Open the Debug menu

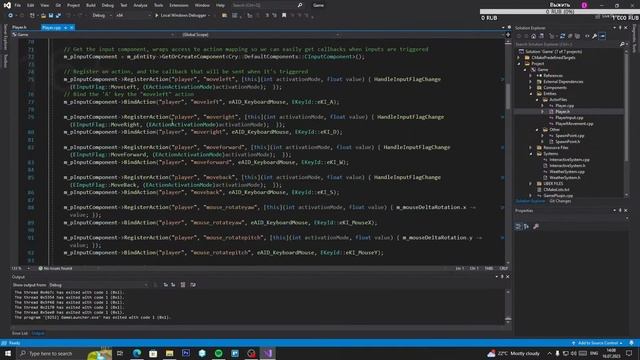click(108, 5)
